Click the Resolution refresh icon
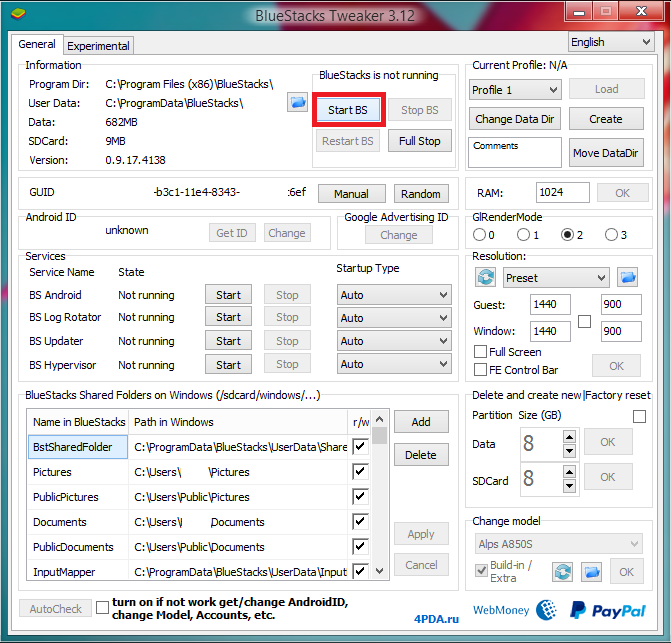Viewport: 671px width, 643px height. [485, 278]
